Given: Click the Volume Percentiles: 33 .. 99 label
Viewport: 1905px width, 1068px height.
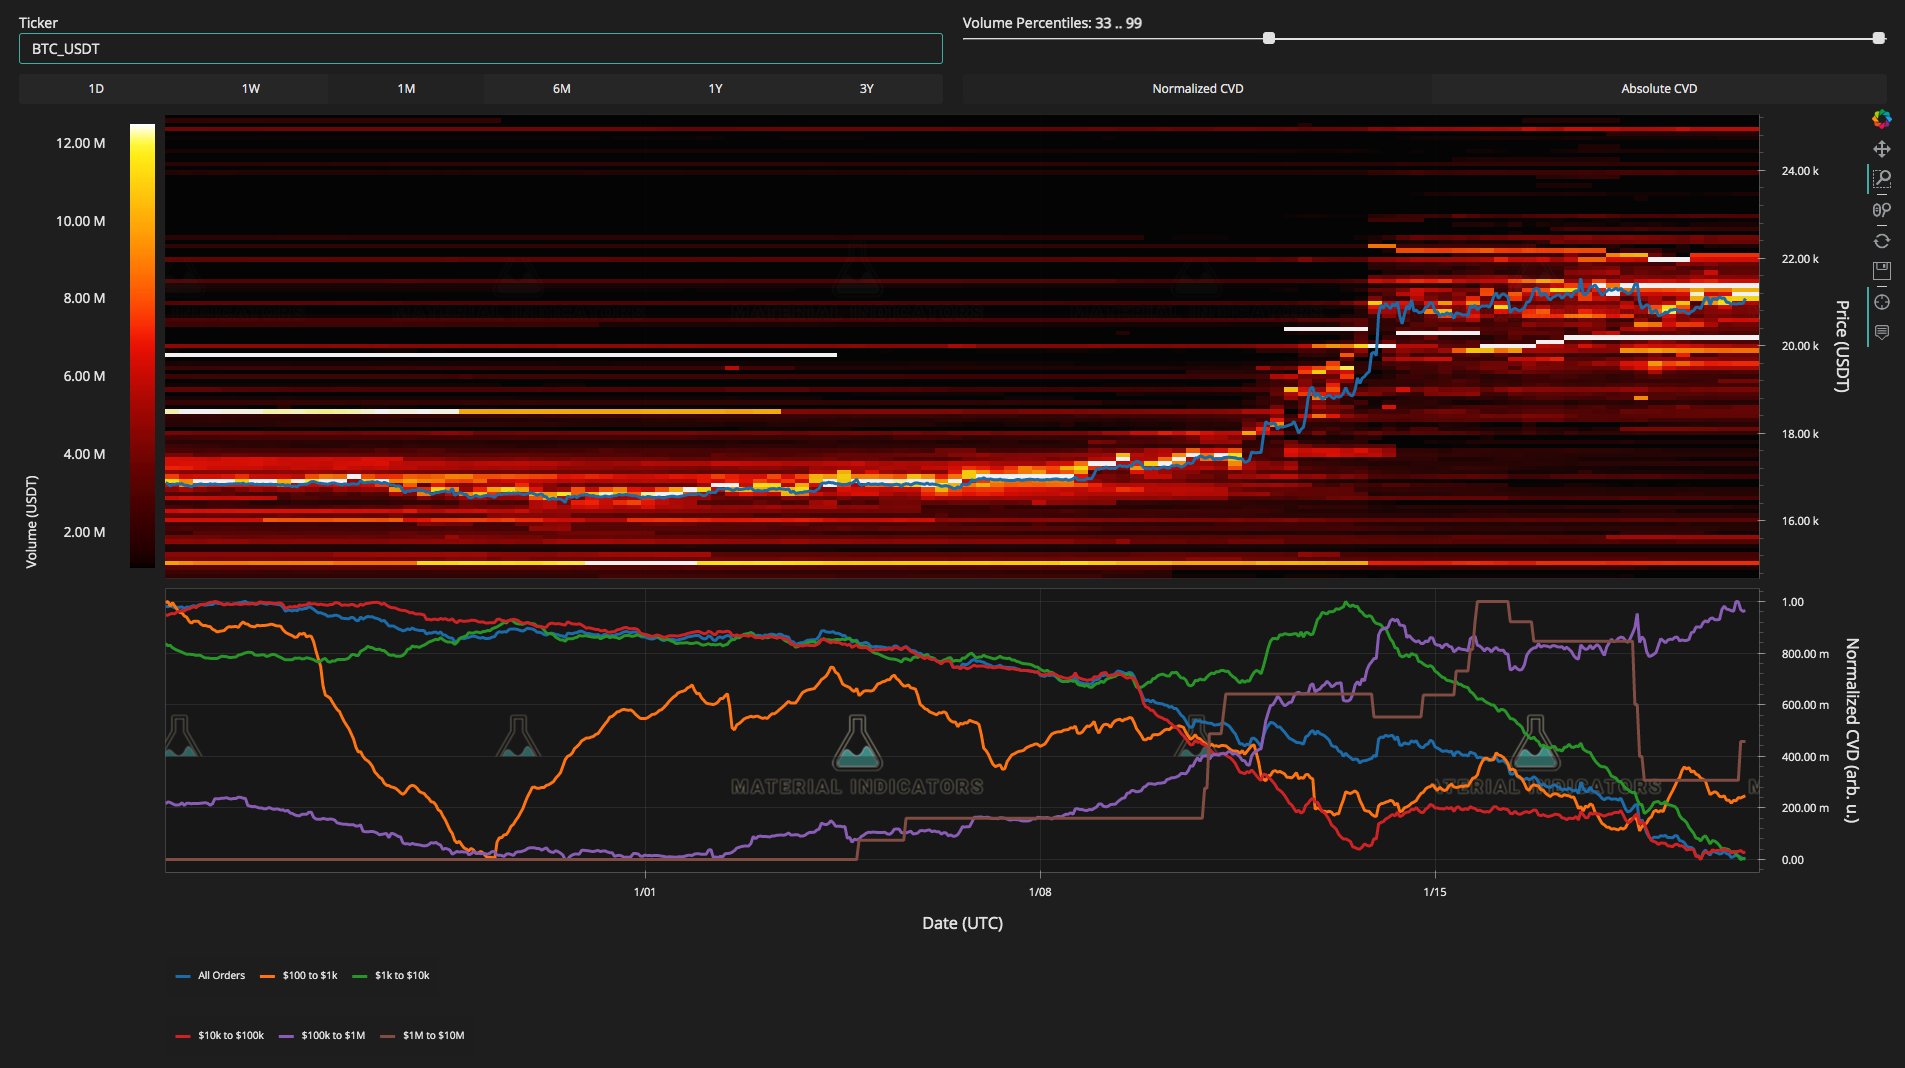Looking at the screenshot, I should click(x=1052, y=23).
